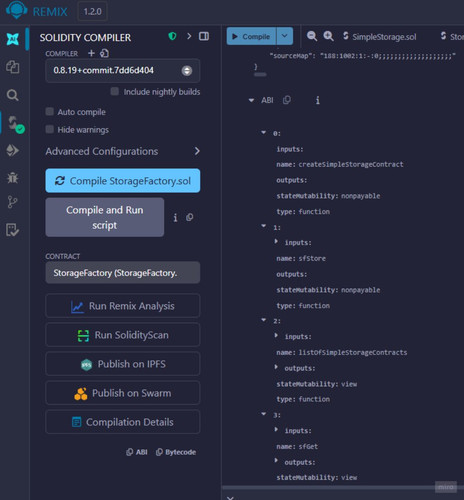The height and width of the screenshot is (500, 464).
Task: Collapse ABI item 0
Action: point(264,133)
